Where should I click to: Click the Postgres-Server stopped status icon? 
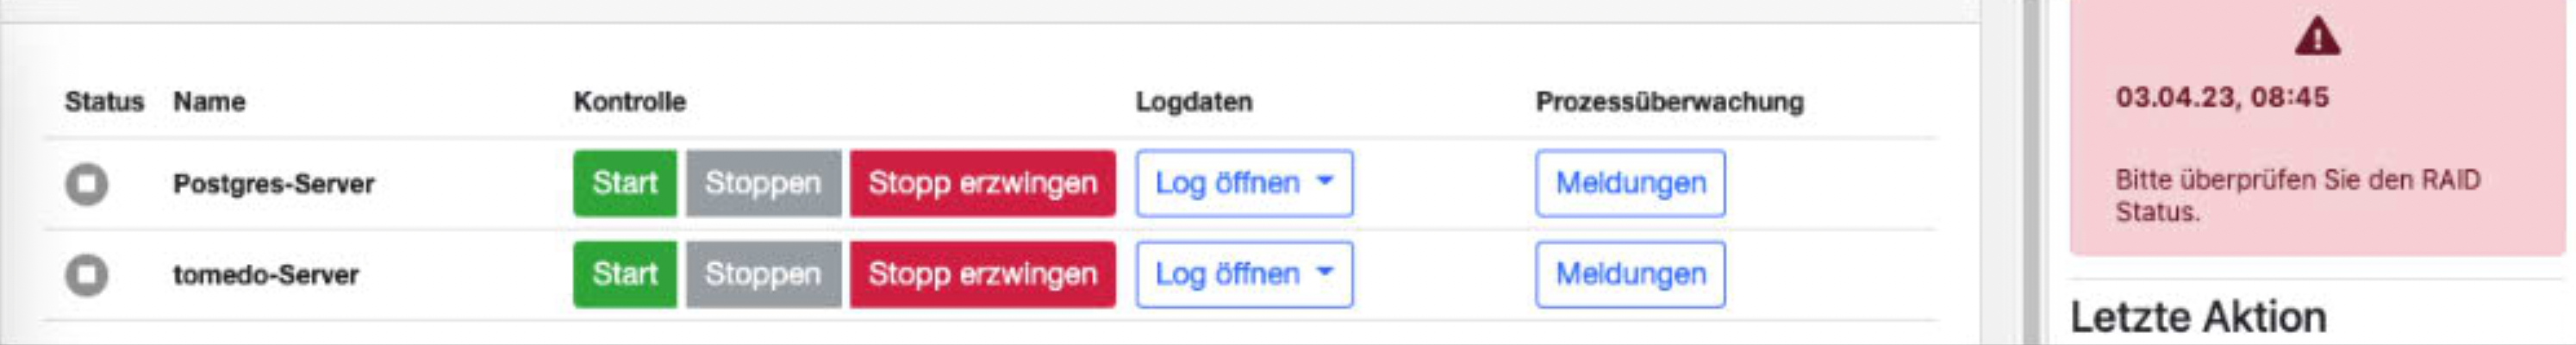click(x=87, y=184)
